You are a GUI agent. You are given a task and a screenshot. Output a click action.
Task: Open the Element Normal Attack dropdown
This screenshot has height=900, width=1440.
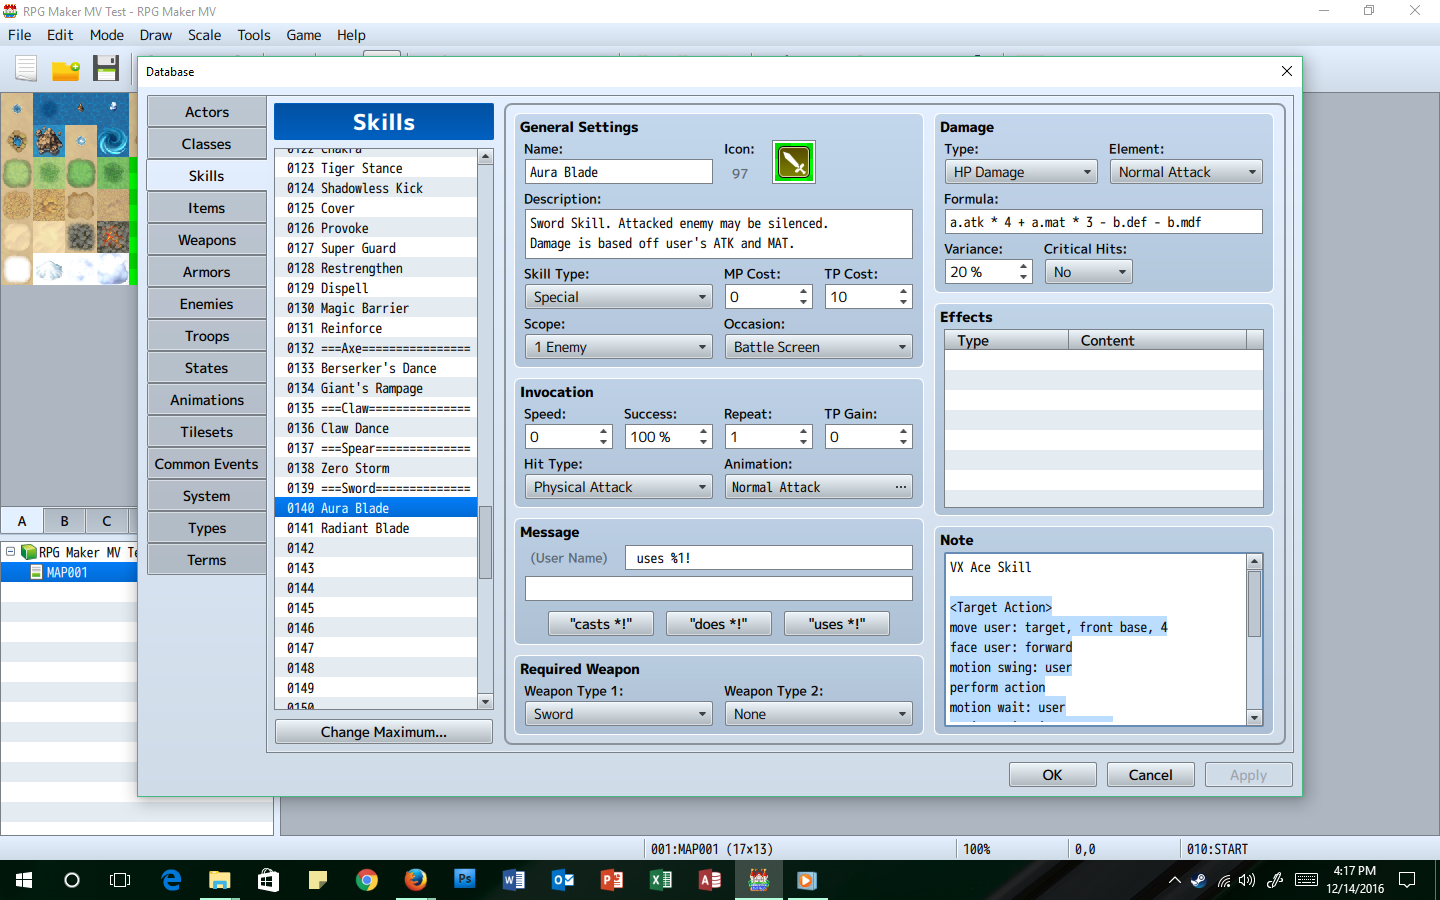point(1186,172)
